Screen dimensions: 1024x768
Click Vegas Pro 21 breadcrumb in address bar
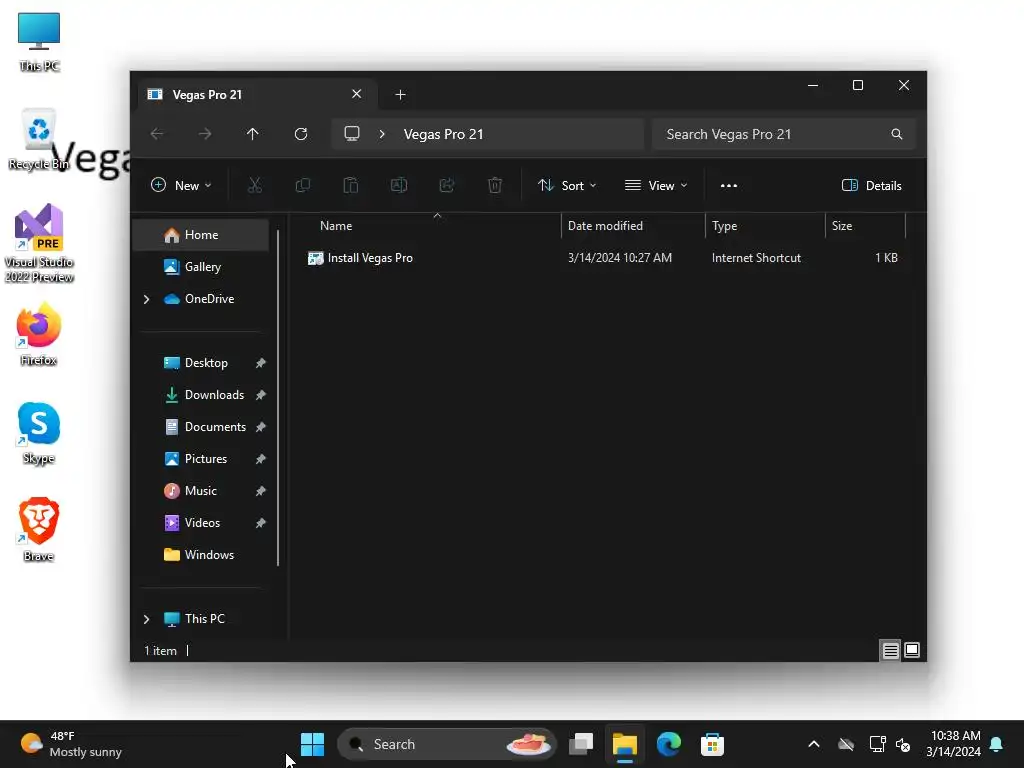(x=443, y=134)
